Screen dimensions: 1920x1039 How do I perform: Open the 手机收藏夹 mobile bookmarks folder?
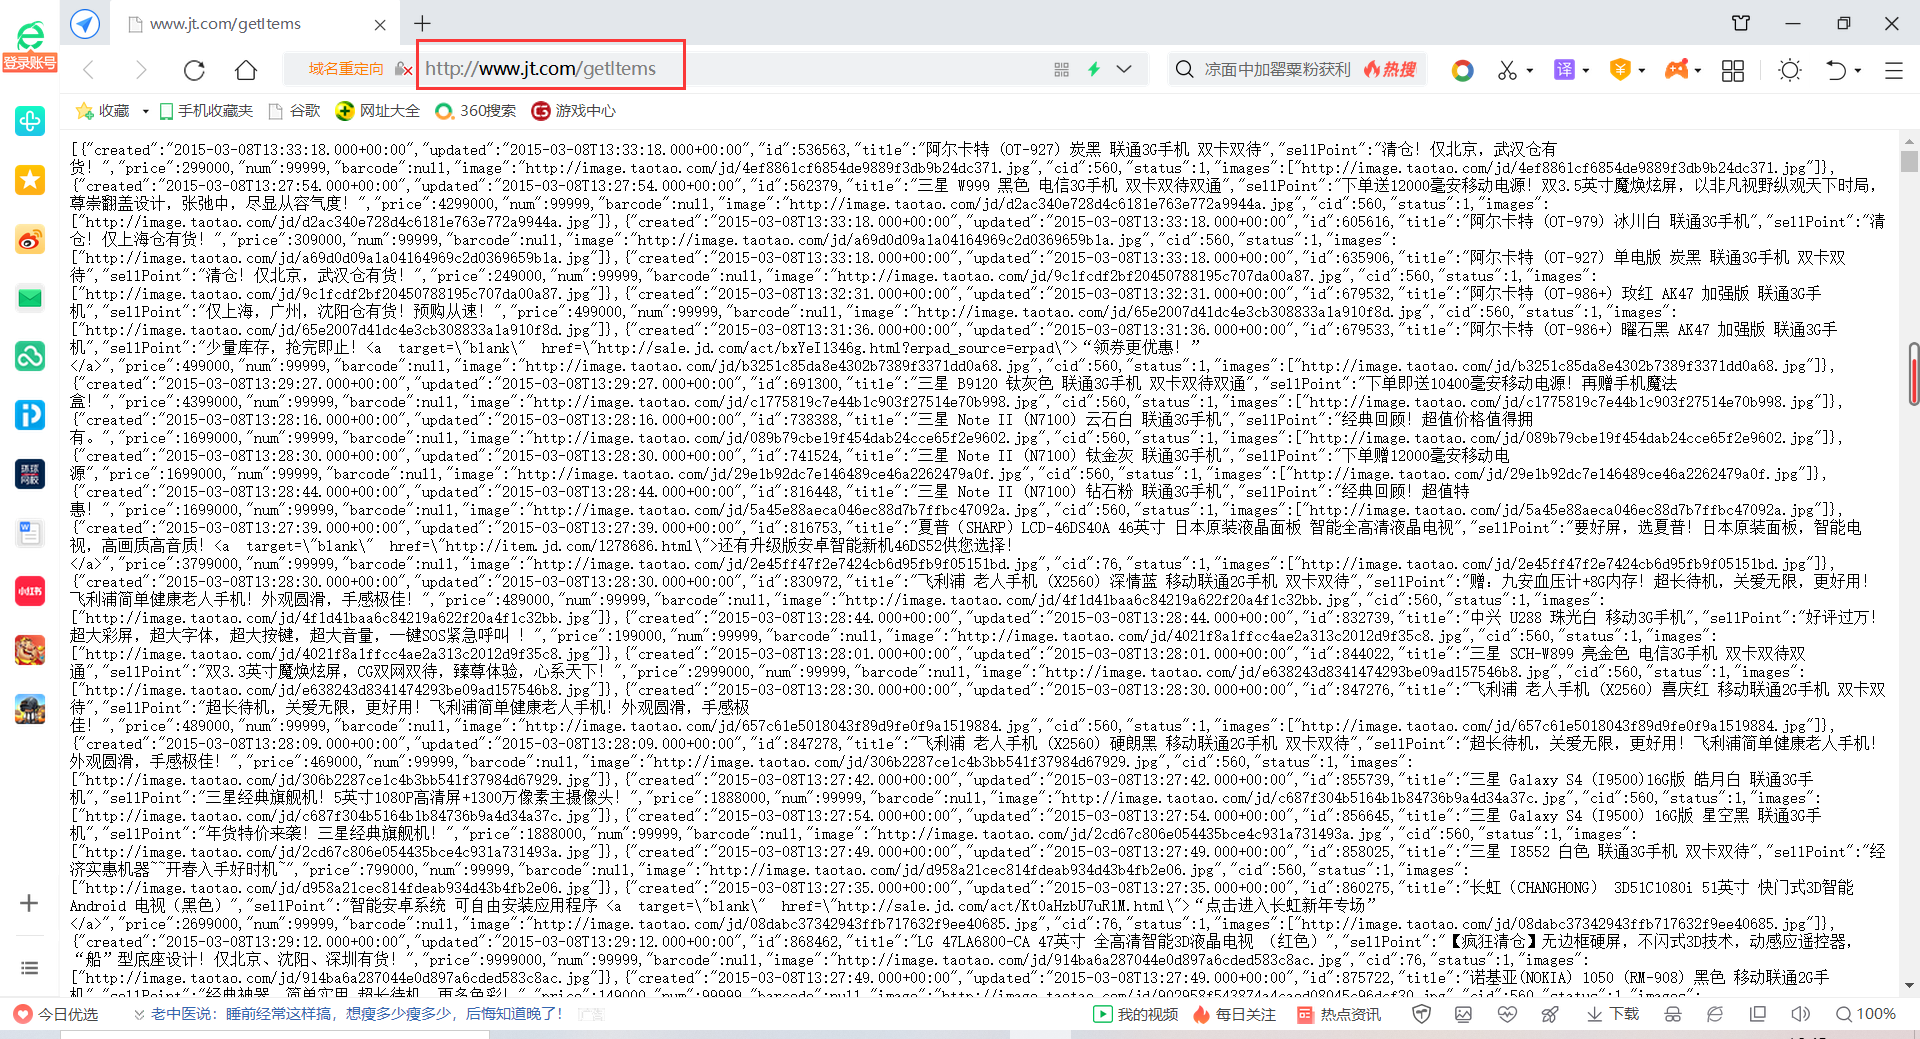point(206,111)
